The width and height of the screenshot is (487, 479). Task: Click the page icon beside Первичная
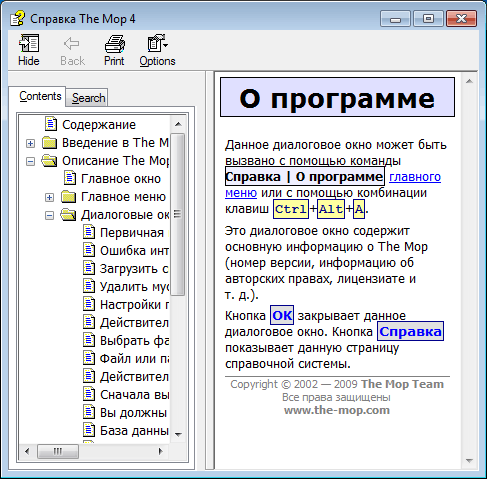pyautogui.click(x=89, y=232)
